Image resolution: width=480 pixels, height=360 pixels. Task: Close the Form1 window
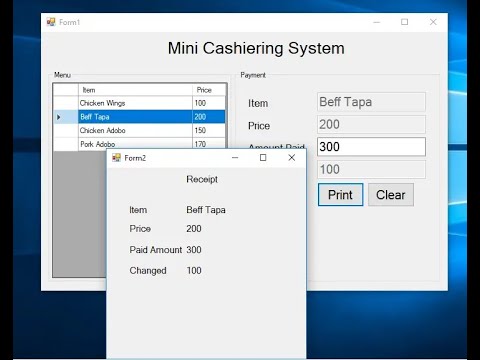point(433,22)
